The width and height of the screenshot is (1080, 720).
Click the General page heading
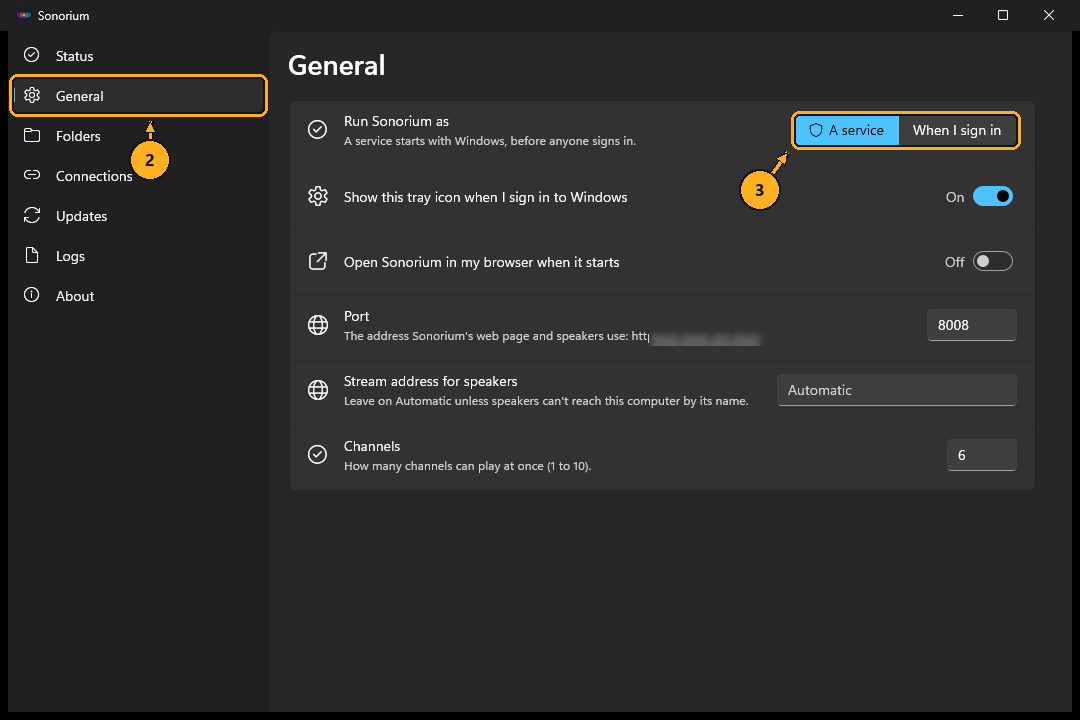point(337,65)
